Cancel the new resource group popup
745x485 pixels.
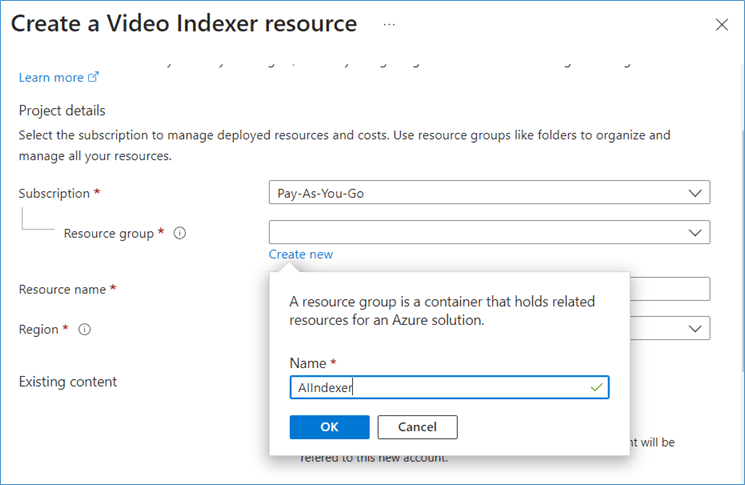pos(417,427)
